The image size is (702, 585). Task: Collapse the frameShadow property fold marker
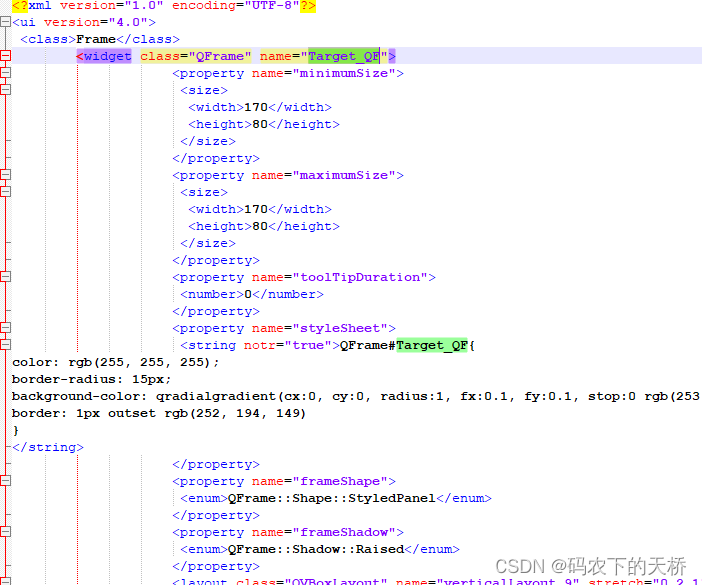coord(5,532)
